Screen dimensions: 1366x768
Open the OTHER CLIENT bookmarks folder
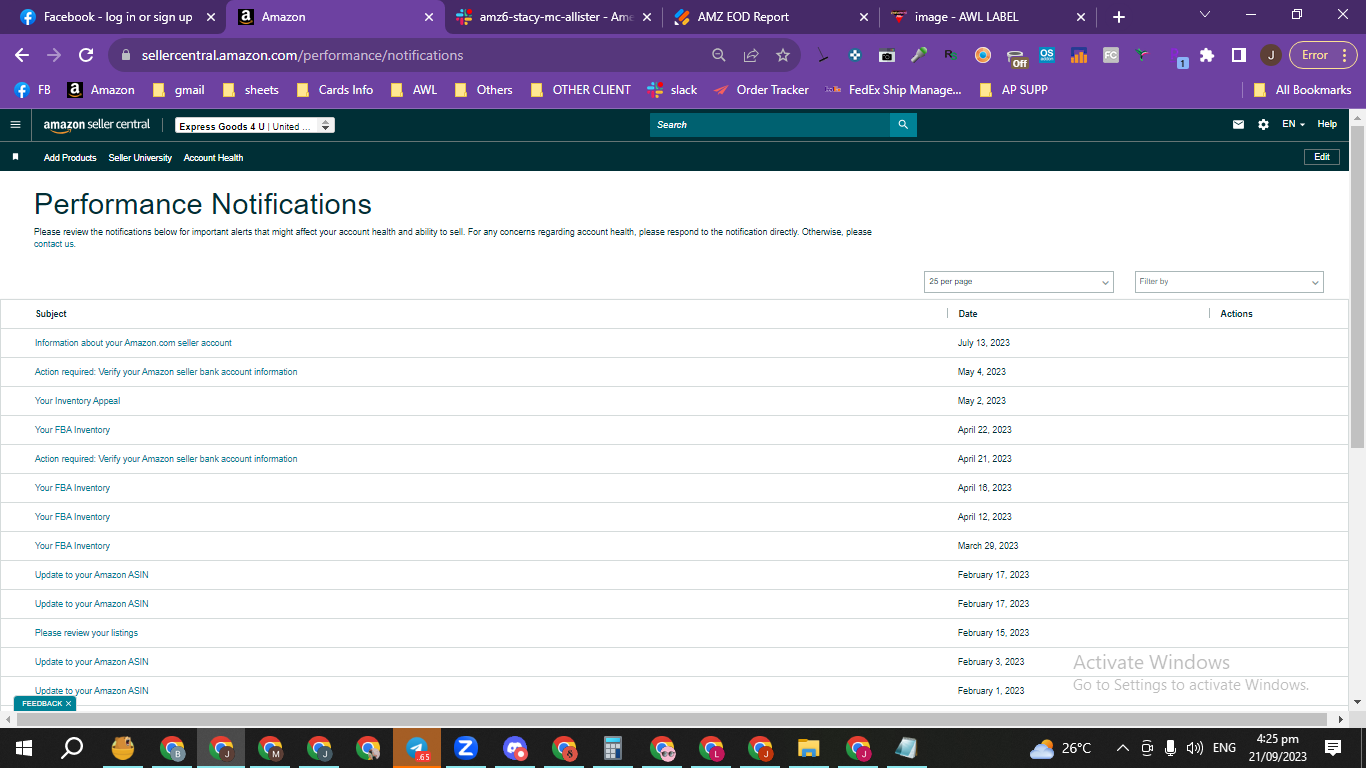pos(582,90)
